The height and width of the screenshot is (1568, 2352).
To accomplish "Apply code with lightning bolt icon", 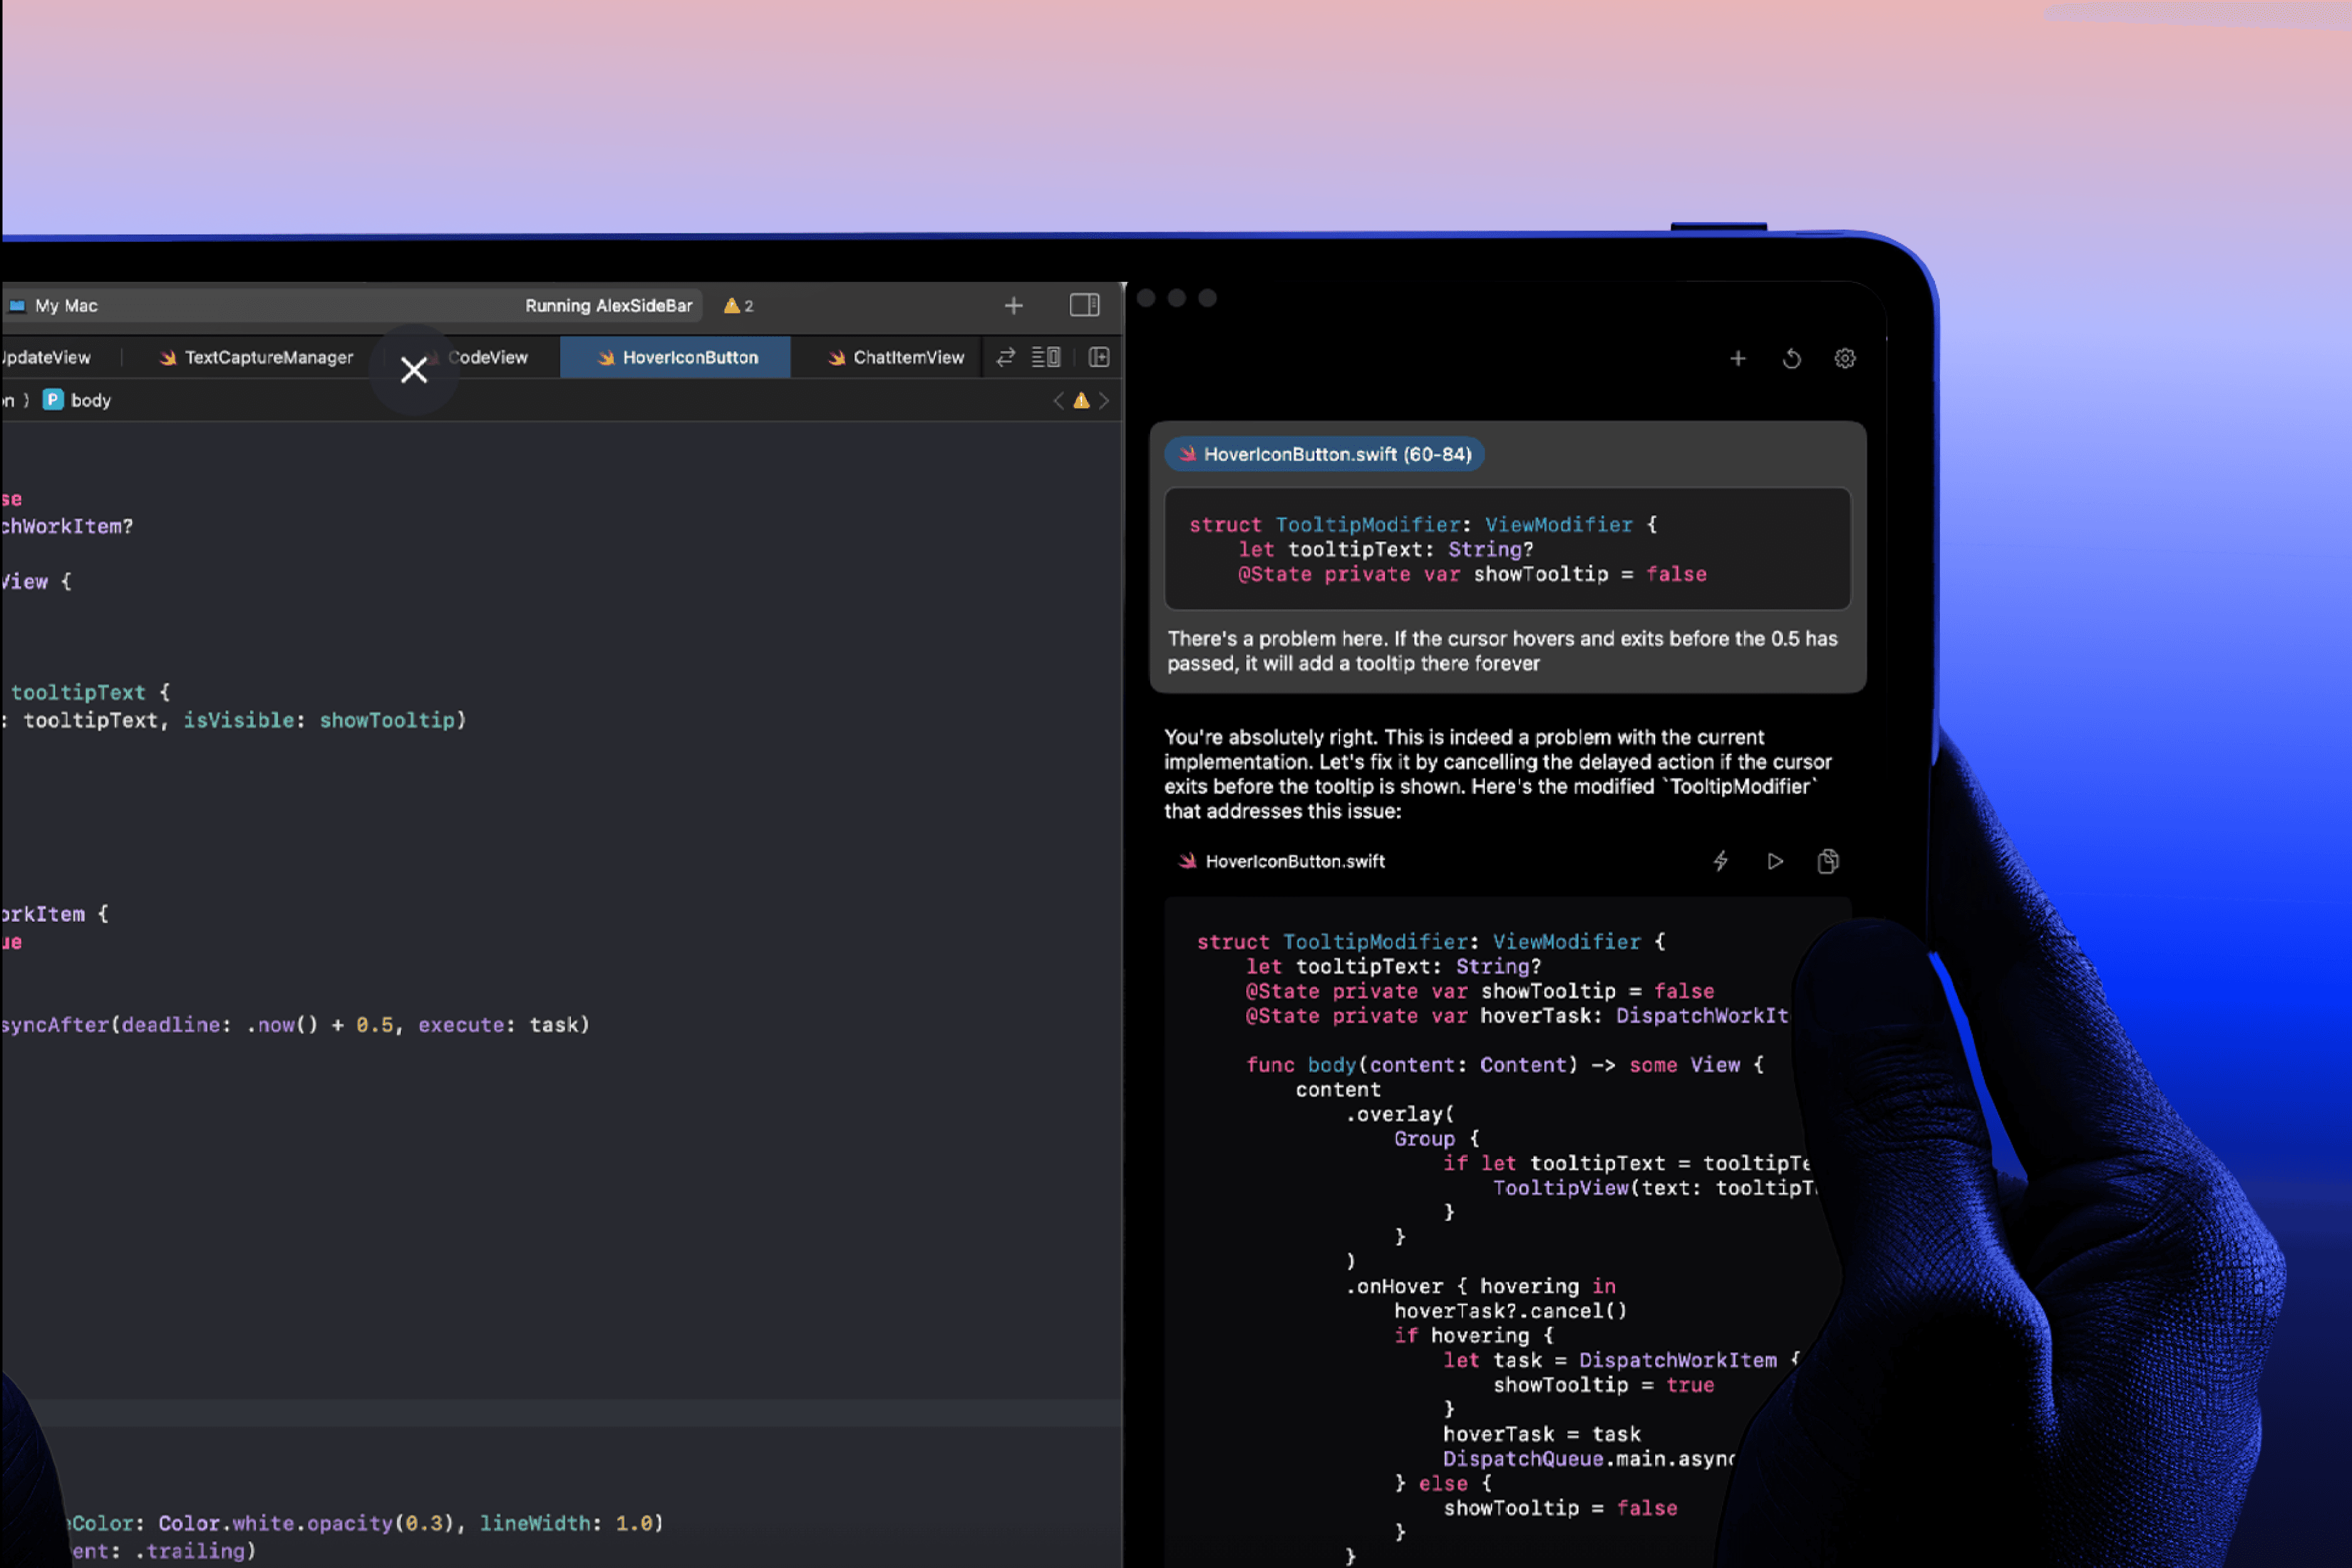I will click(x=1720, y=861).
